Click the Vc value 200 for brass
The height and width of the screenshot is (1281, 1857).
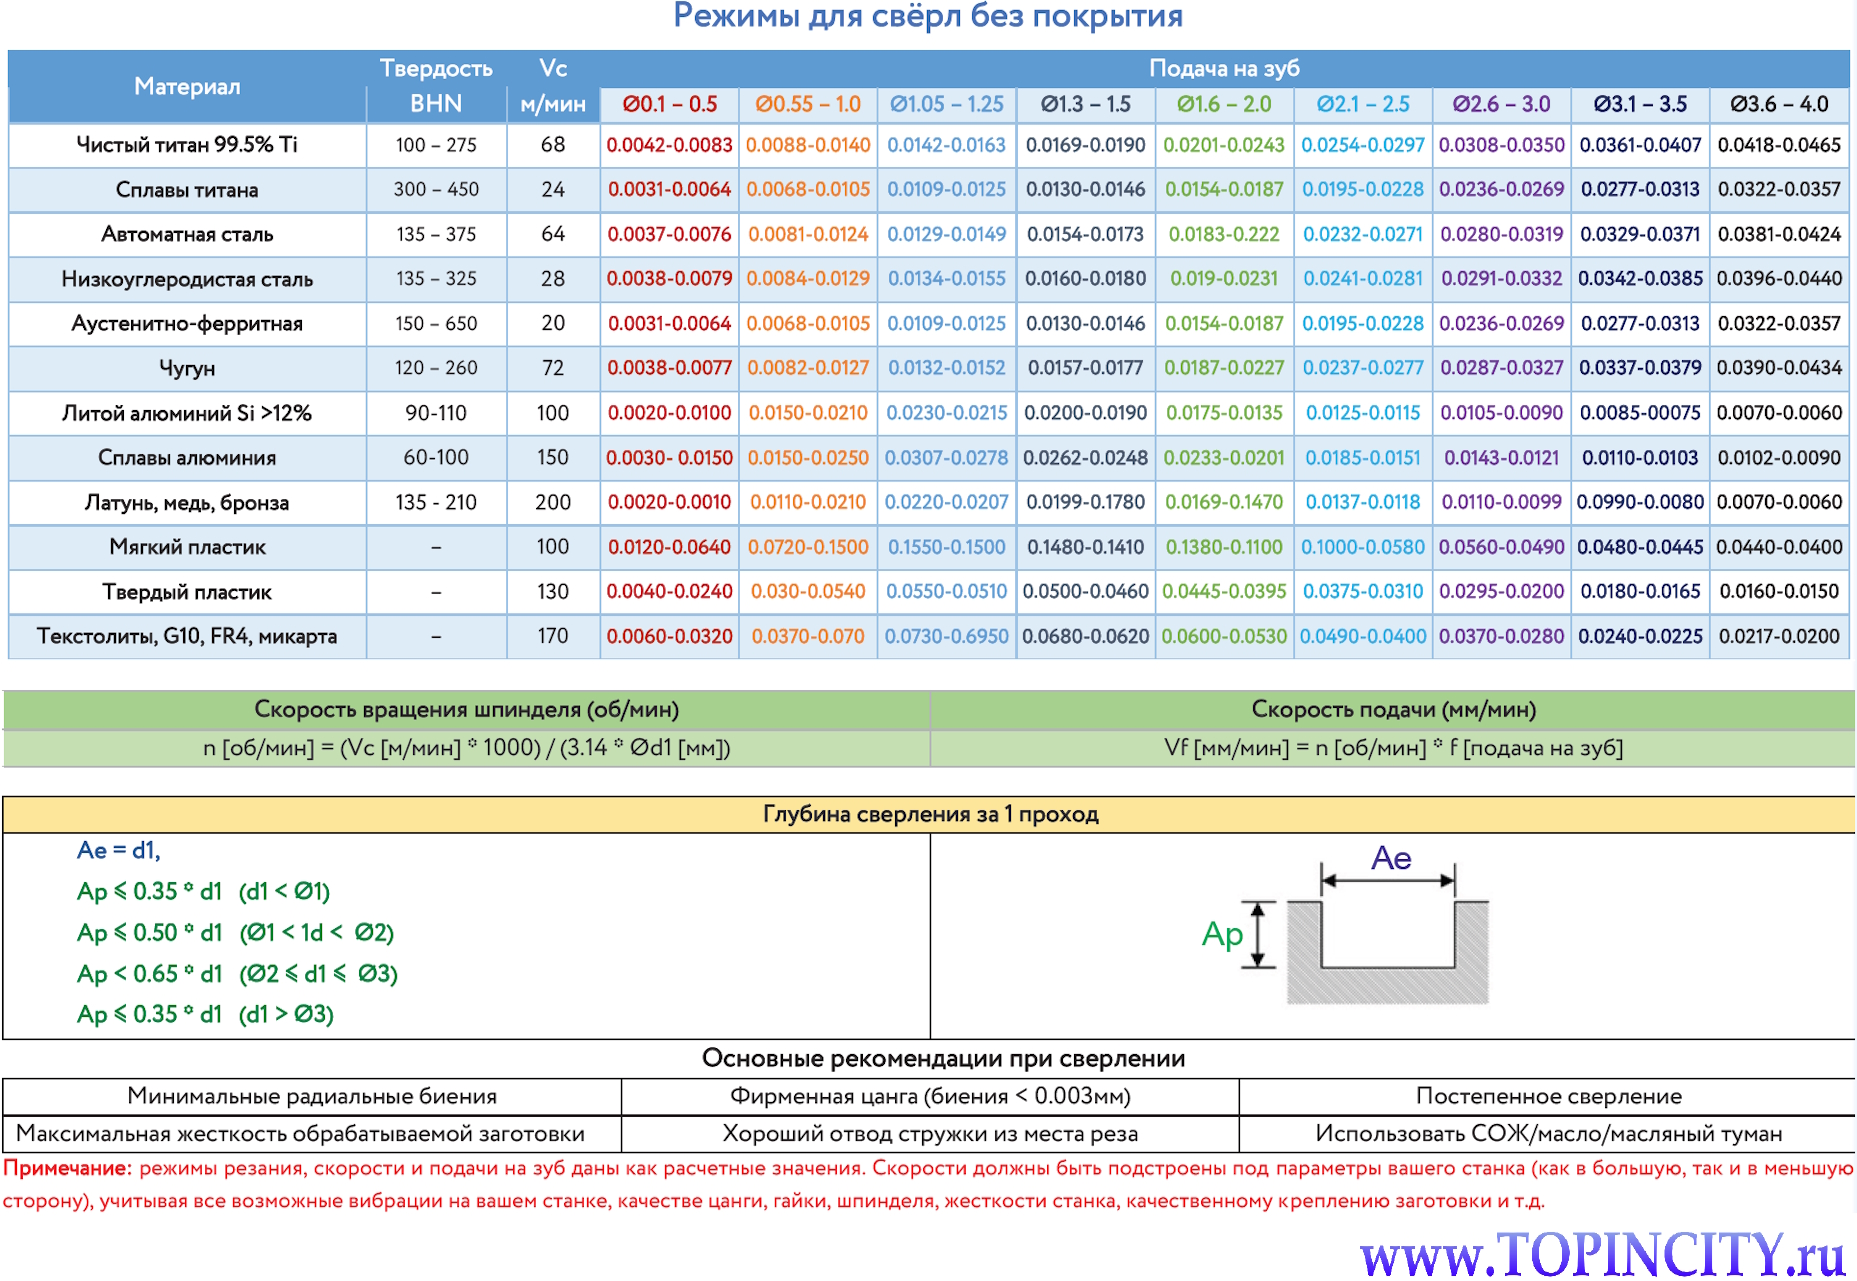552,502
